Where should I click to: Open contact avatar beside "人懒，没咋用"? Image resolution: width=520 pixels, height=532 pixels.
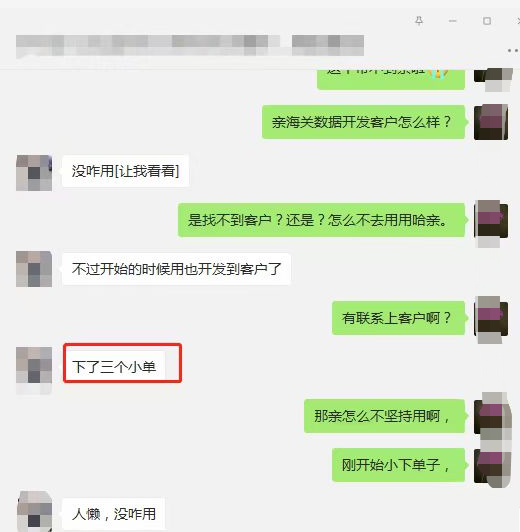click(x=34, y=511)
